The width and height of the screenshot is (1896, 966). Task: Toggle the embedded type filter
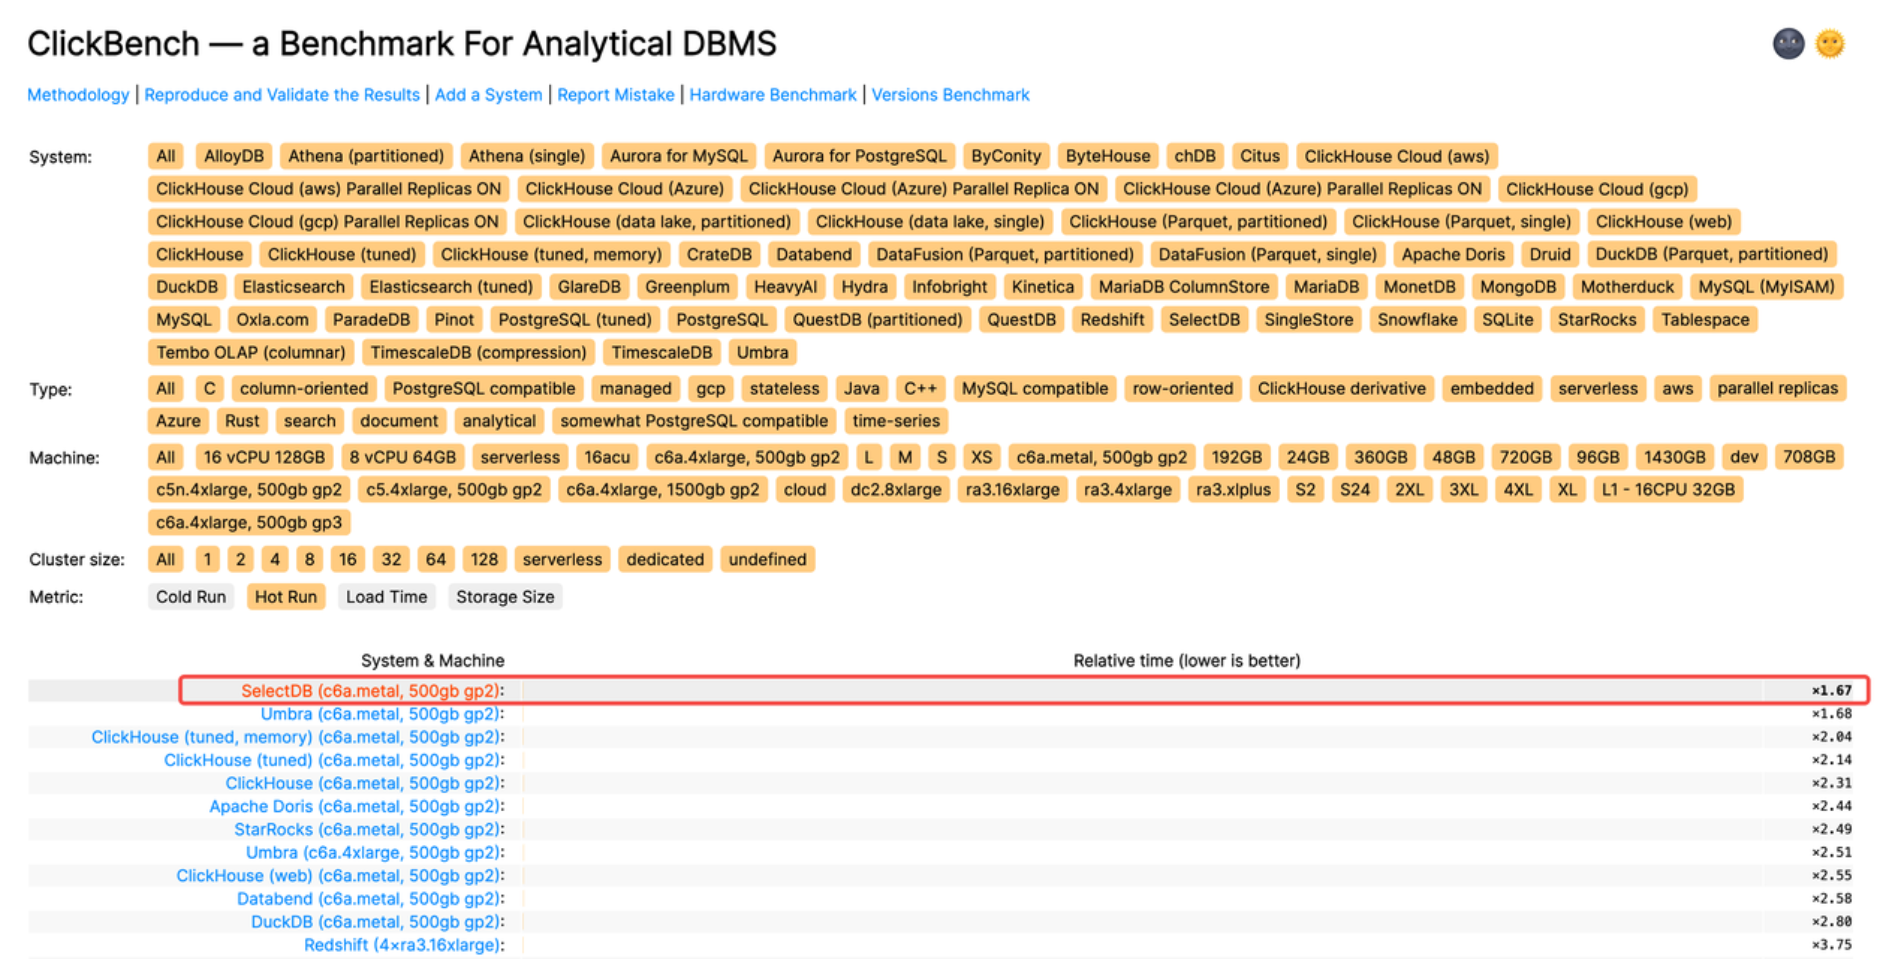[x=1492, y=389]
